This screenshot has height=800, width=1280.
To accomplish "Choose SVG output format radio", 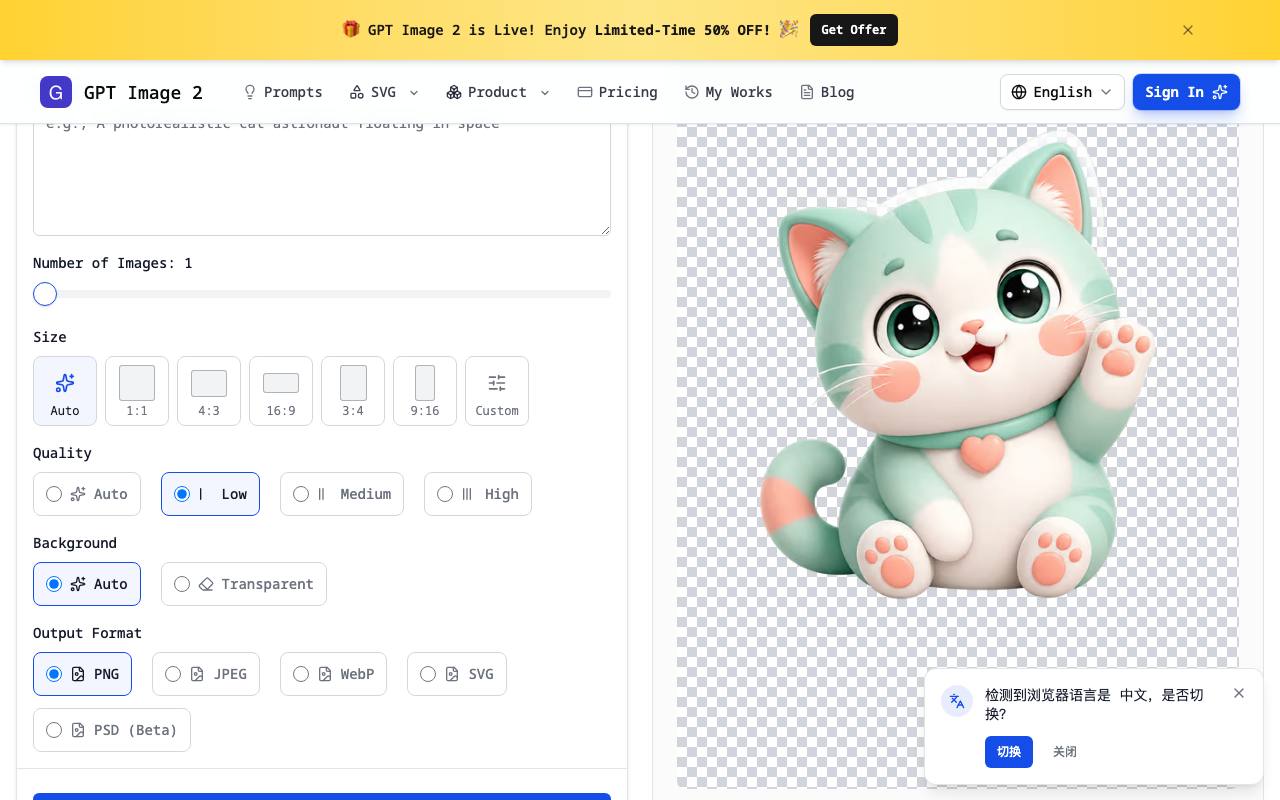I will (428, 674).
